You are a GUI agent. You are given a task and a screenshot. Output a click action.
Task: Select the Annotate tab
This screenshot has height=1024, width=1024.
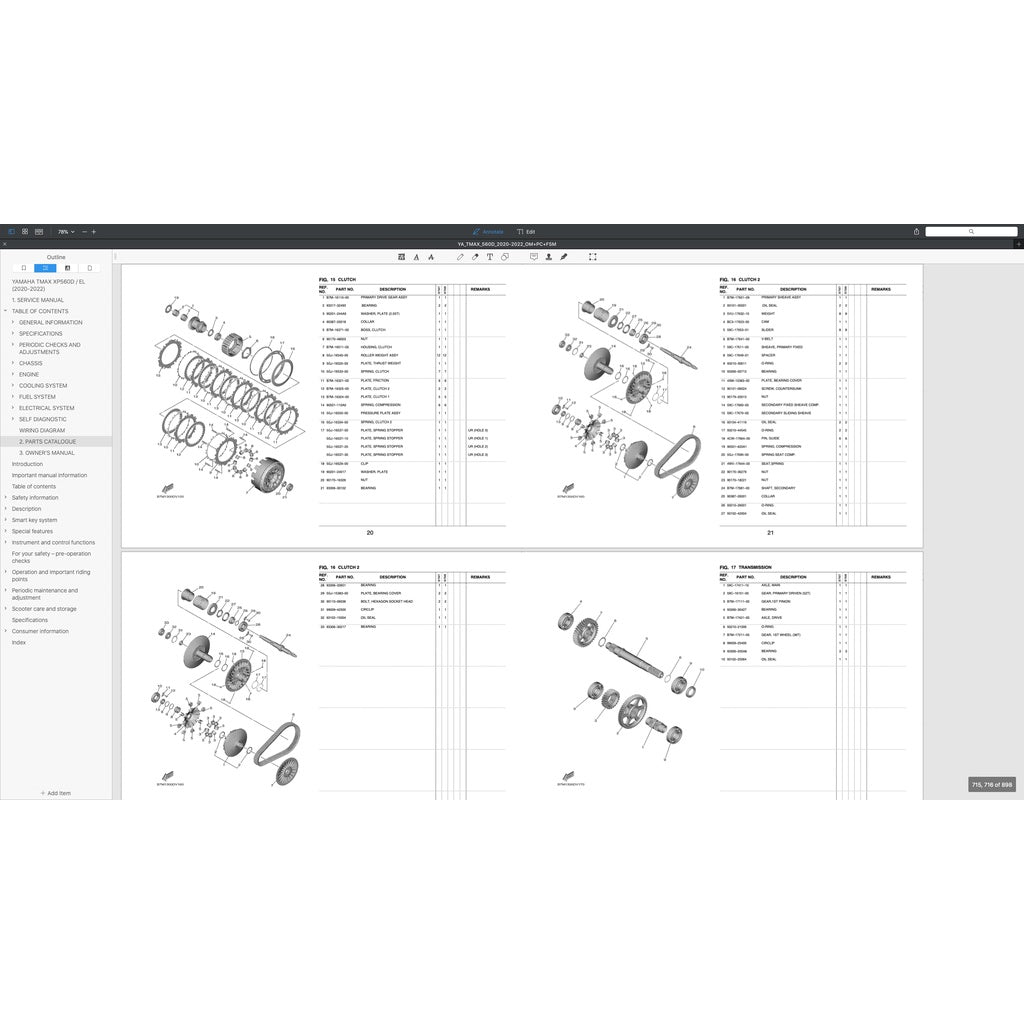489,230
